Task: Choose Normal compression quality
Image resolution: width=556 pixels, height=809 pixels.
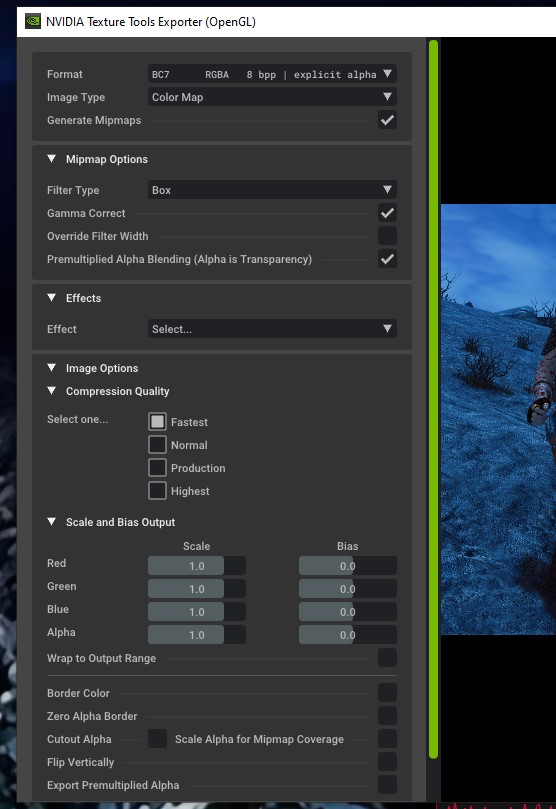Action: (x=157, y=445)
